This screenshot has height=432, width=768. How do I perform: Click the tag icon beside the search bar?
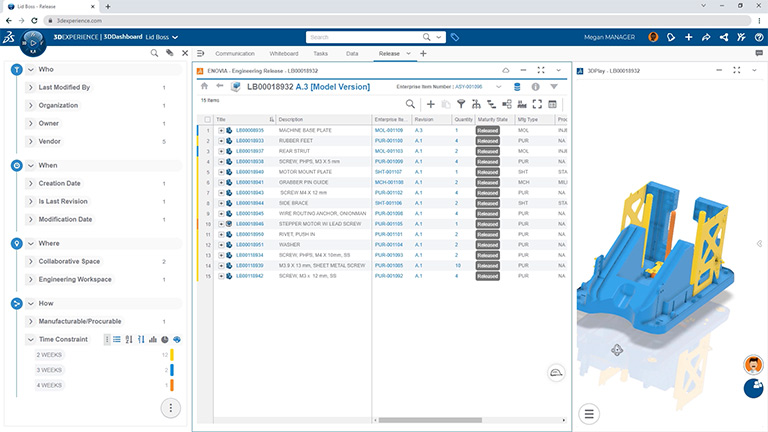[455, 37]
